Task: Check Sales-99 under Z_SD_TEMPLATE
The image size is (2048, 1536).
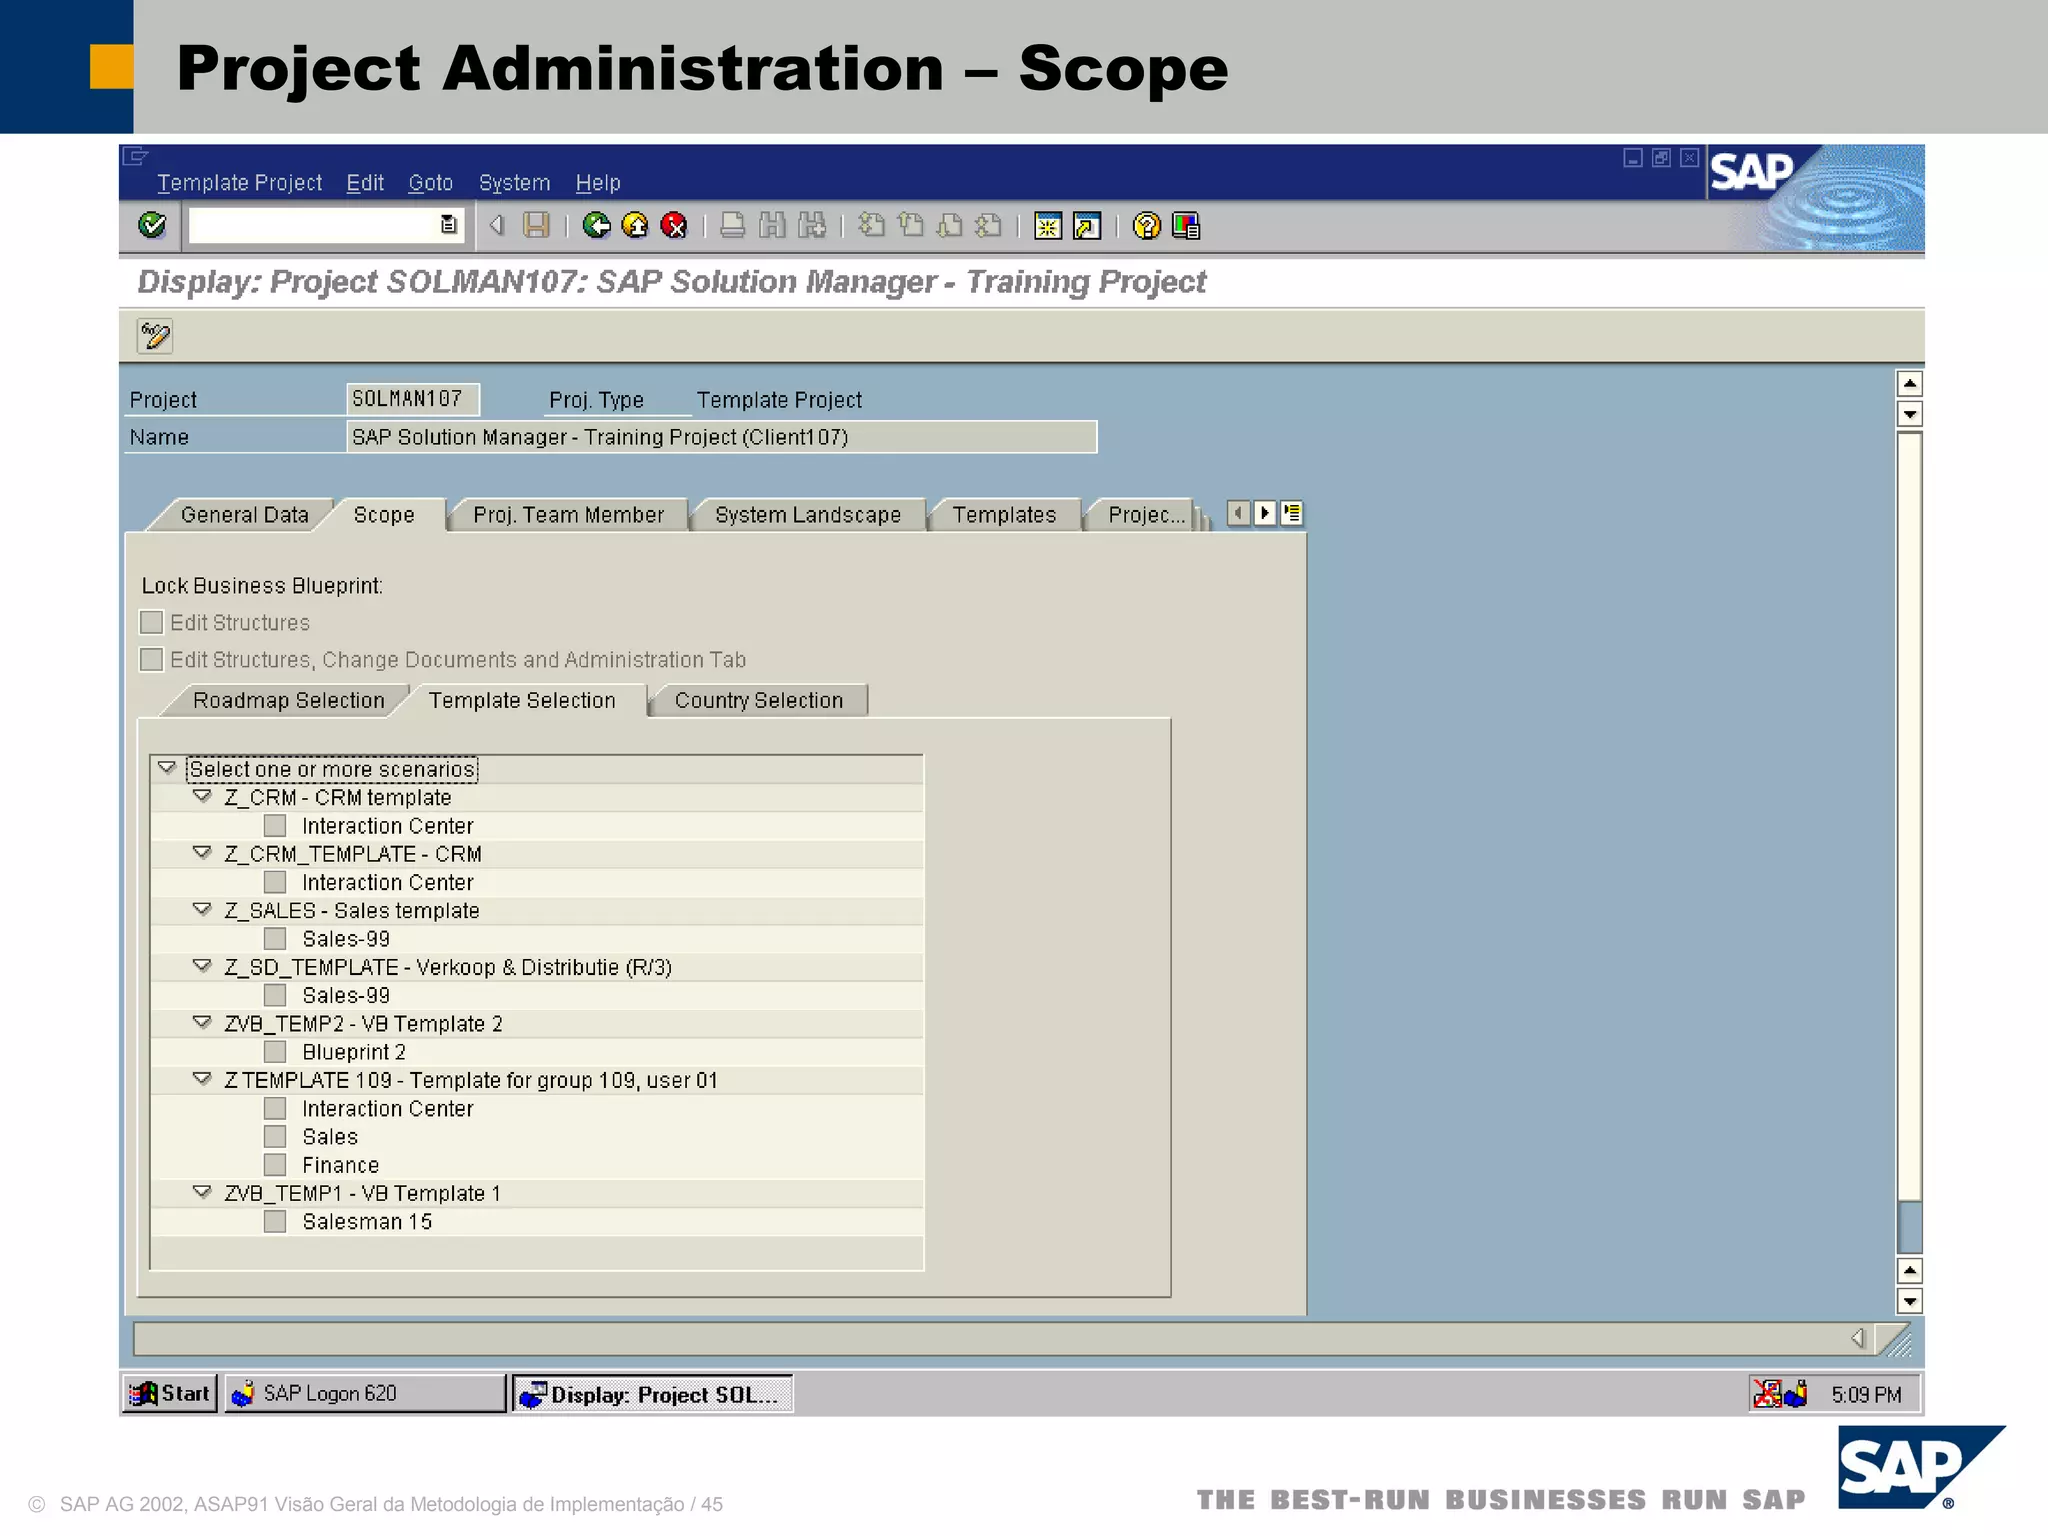Action: point(275,995)
